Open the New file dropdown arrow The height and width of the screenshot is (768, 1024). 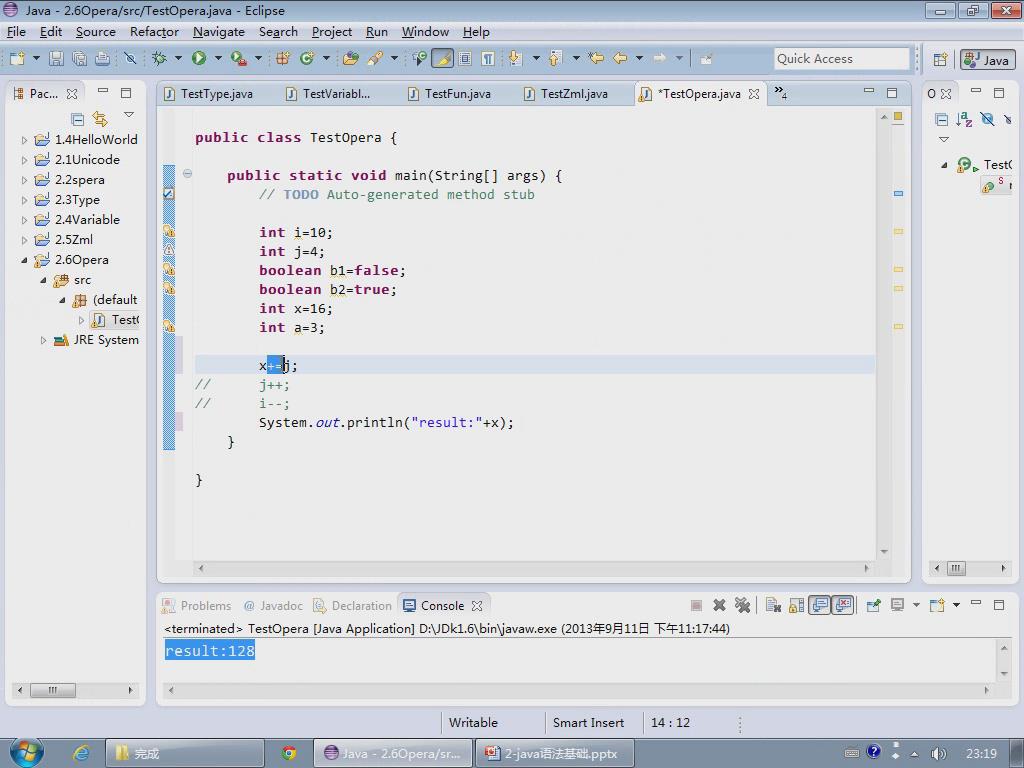[36, 59]
